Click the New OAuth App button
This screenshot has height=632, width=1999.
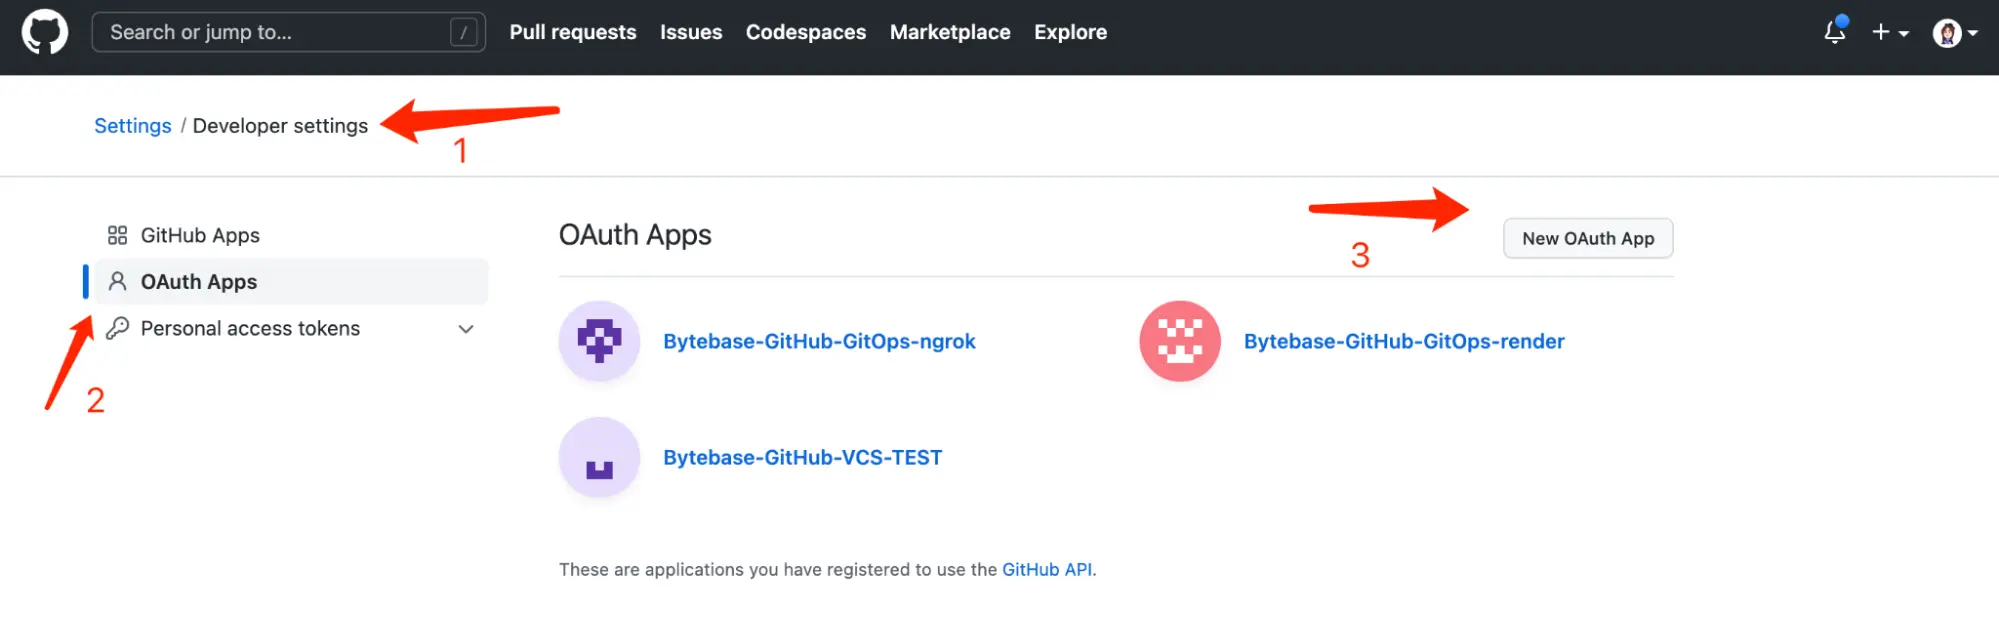tap(1588, 238)
